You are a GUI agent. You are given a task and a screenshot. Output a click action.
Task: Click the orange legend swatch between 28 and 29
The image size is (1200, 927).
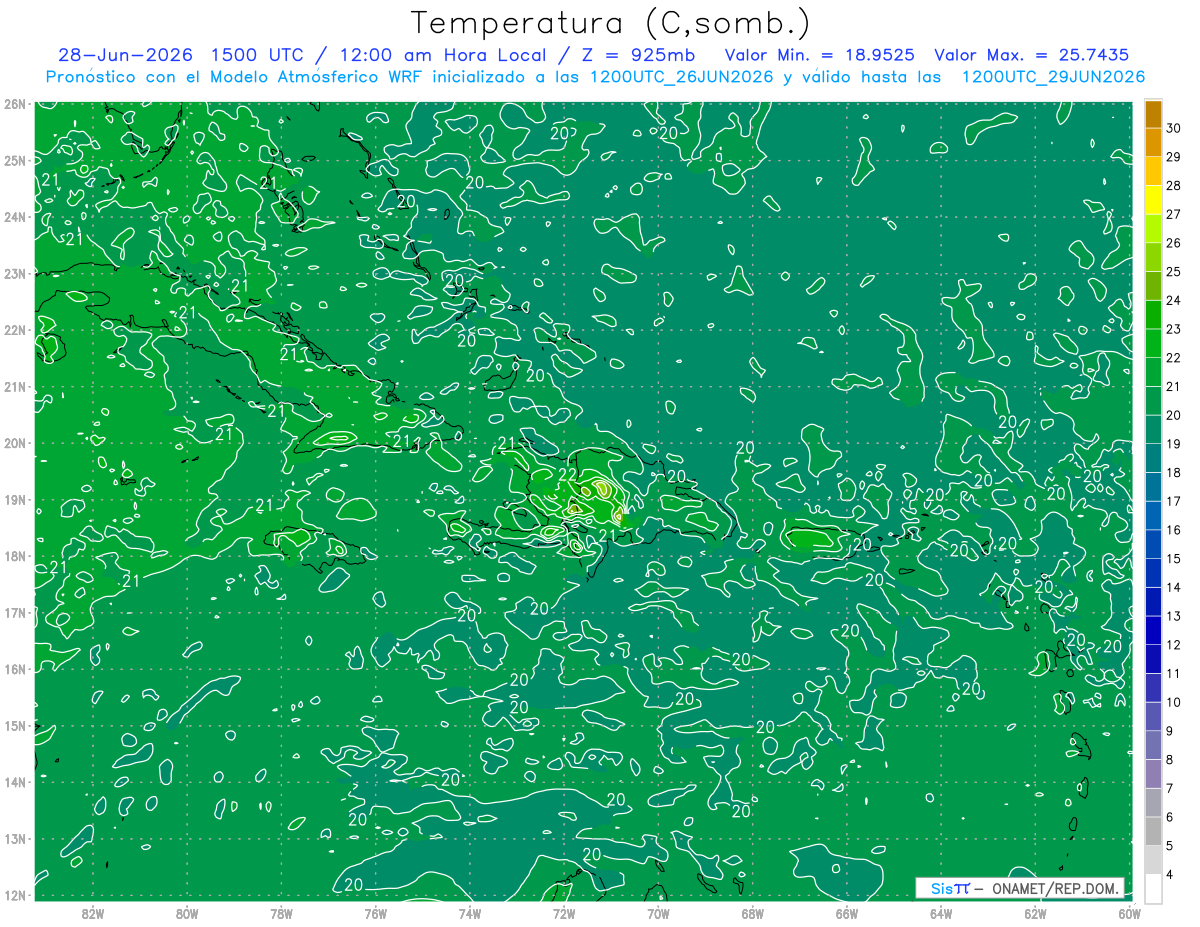[x=1153, y=170]
